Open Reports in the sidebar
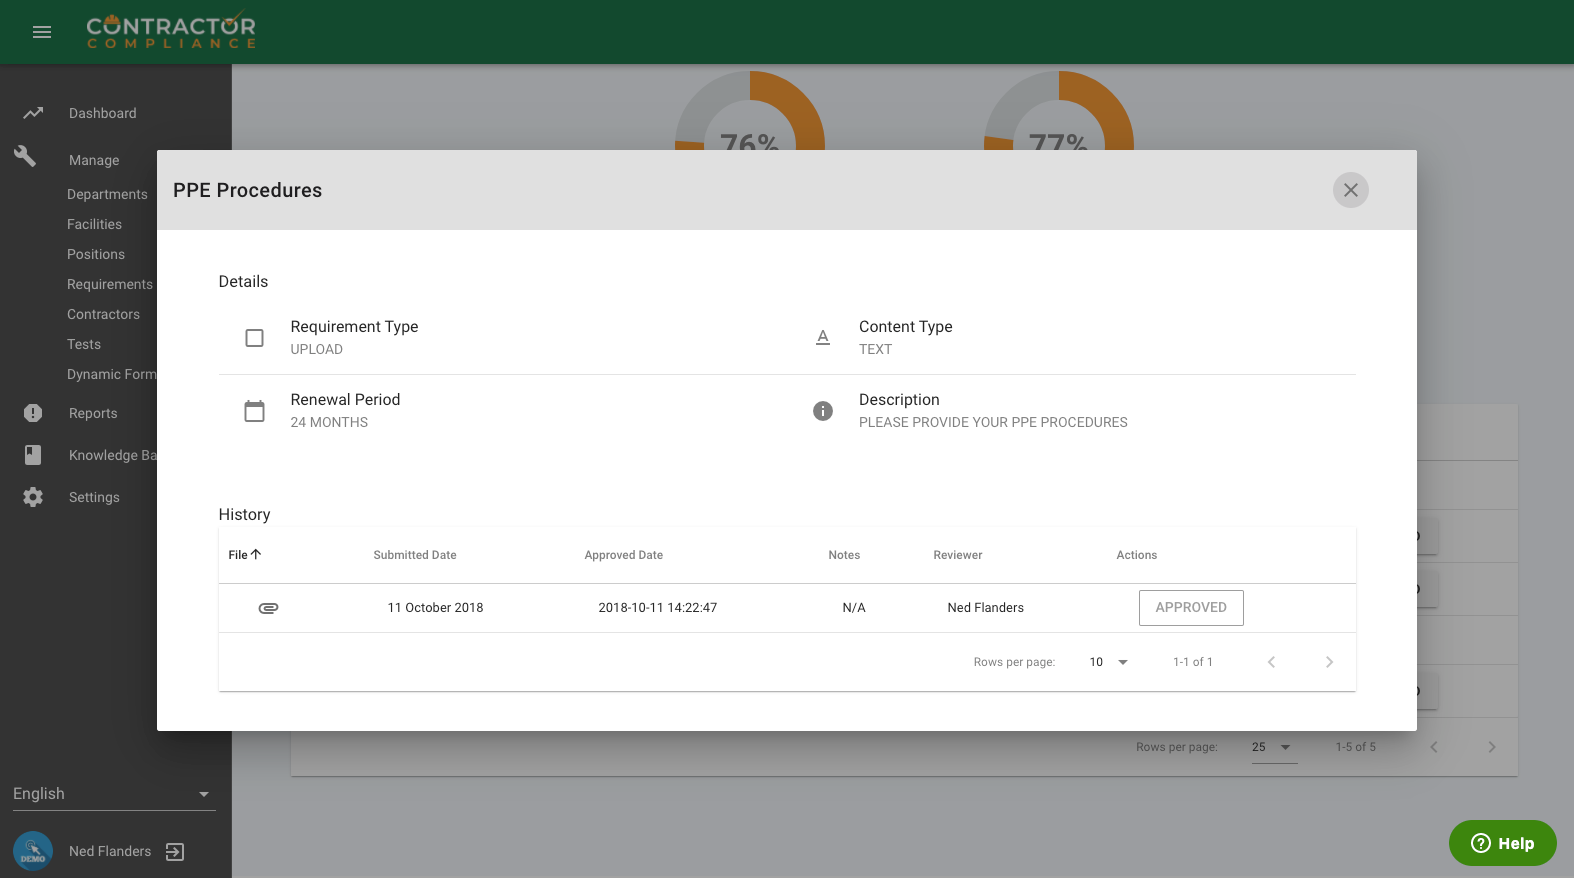Image resolution: width=1574 pixels, height=878 pixels. tap(93, 413)
